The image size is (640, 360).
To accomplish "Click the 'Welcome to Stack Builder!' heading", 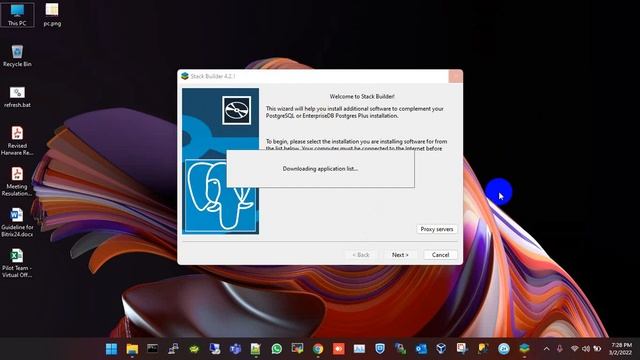I will point(362,97).
